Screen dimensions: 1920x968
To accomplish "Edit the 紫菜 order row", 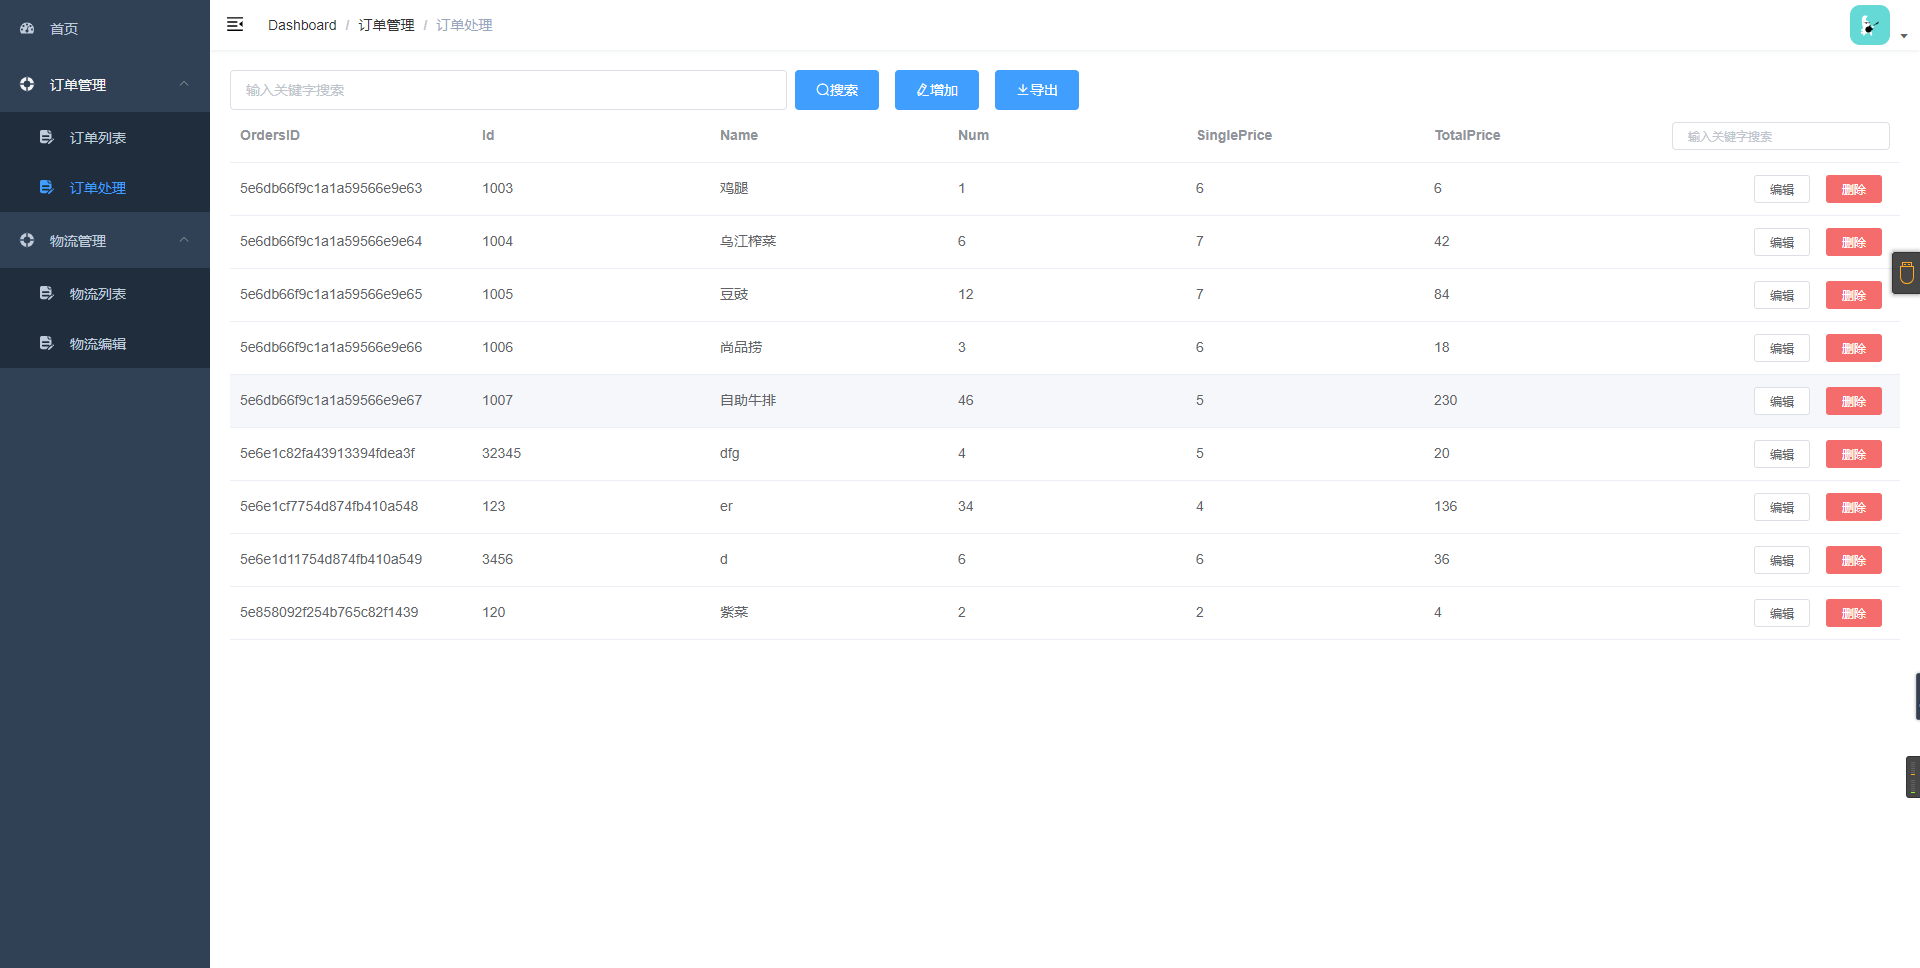I will pyautogui.click(x=1782, y=613).
